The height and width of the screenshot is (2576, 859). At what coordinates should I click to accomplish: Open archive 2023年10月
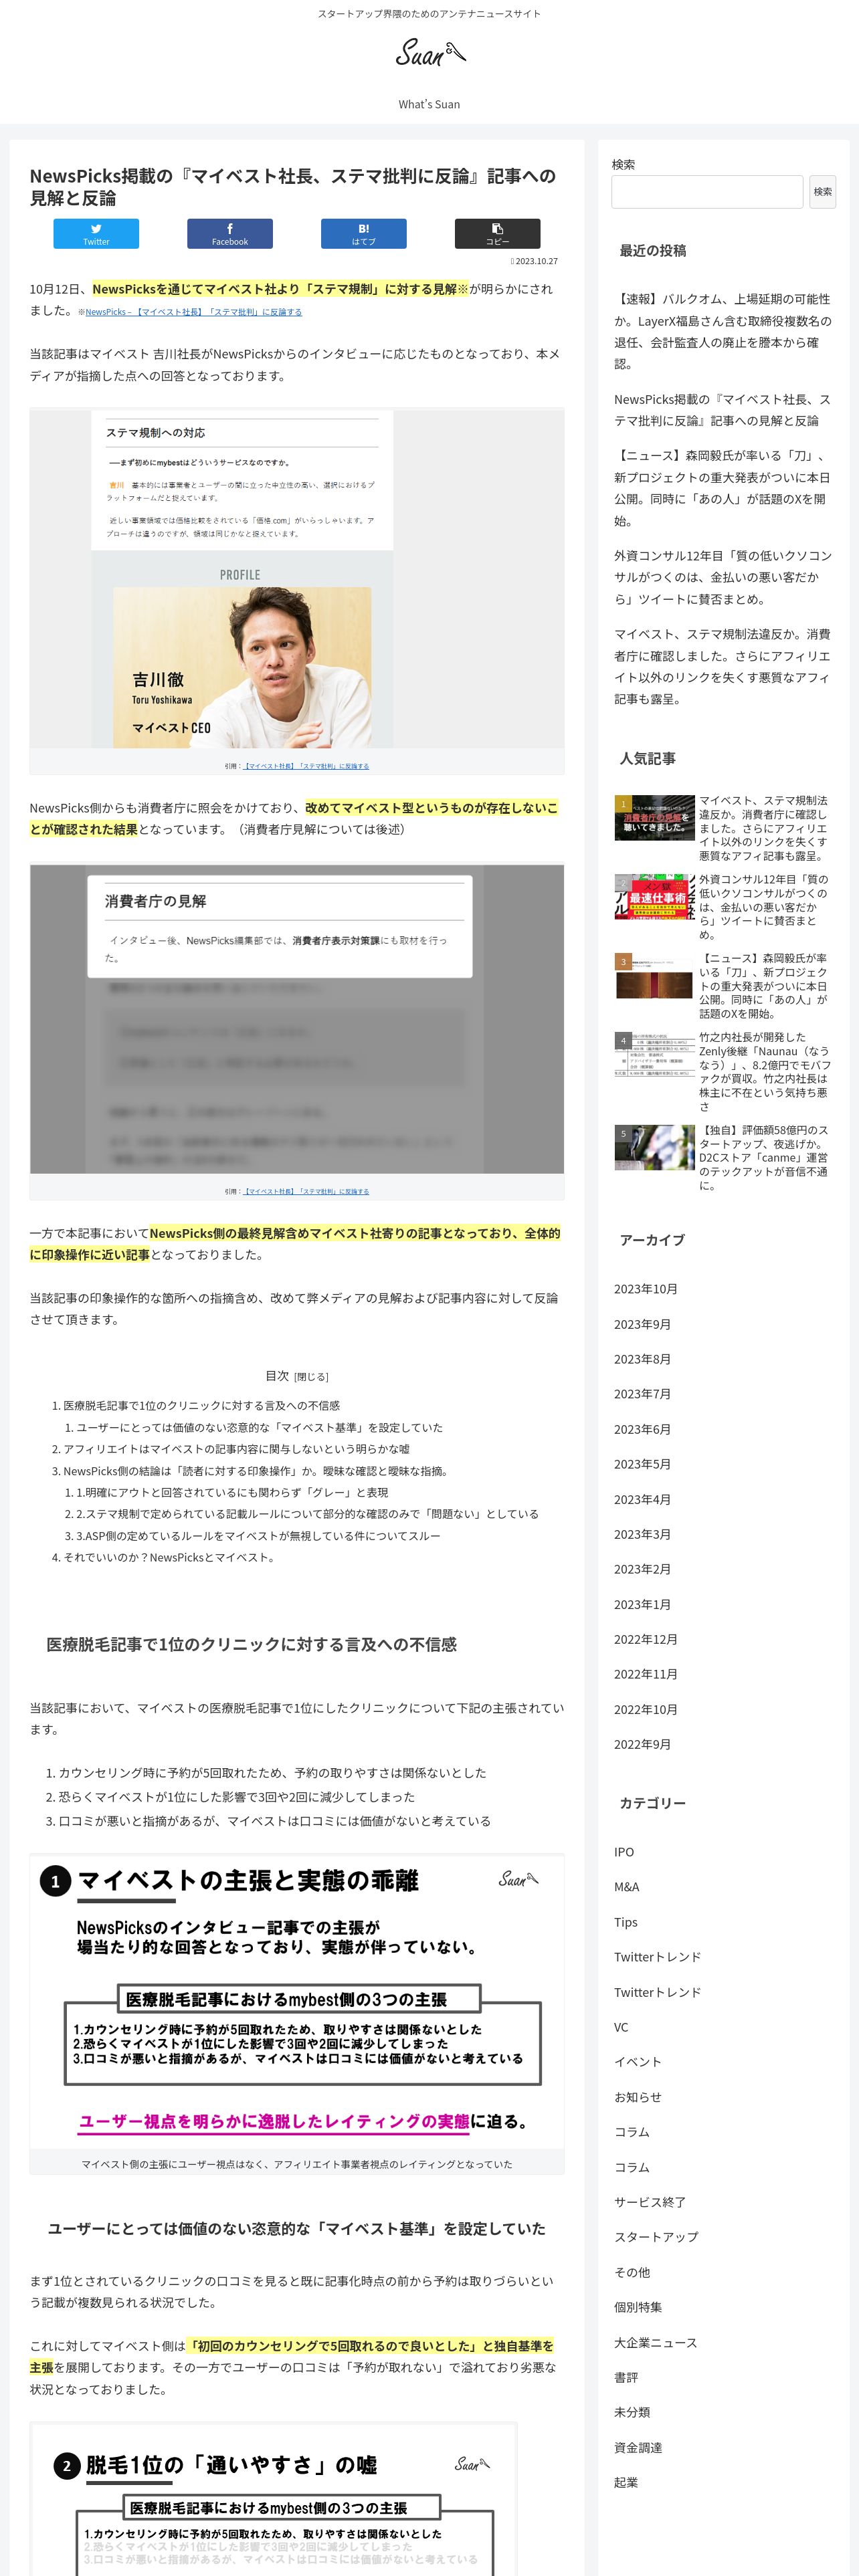pos(645,1289)
